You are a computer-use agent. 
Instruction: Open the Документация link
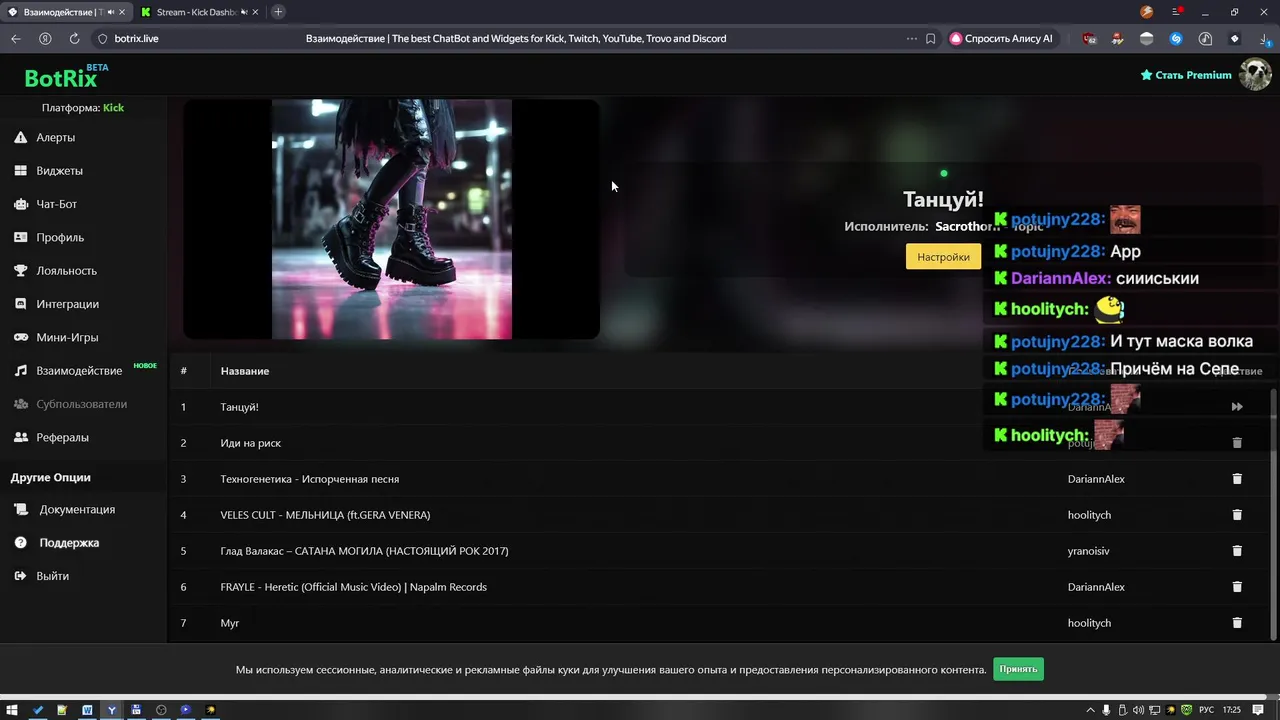click(x=77, y=509)
